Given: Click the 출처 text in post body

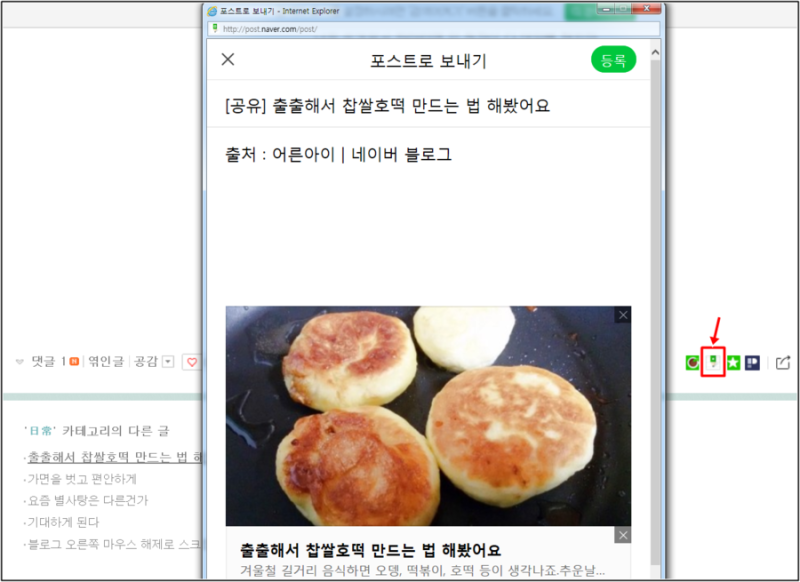Looking at the screenshot, I should 338,154.
